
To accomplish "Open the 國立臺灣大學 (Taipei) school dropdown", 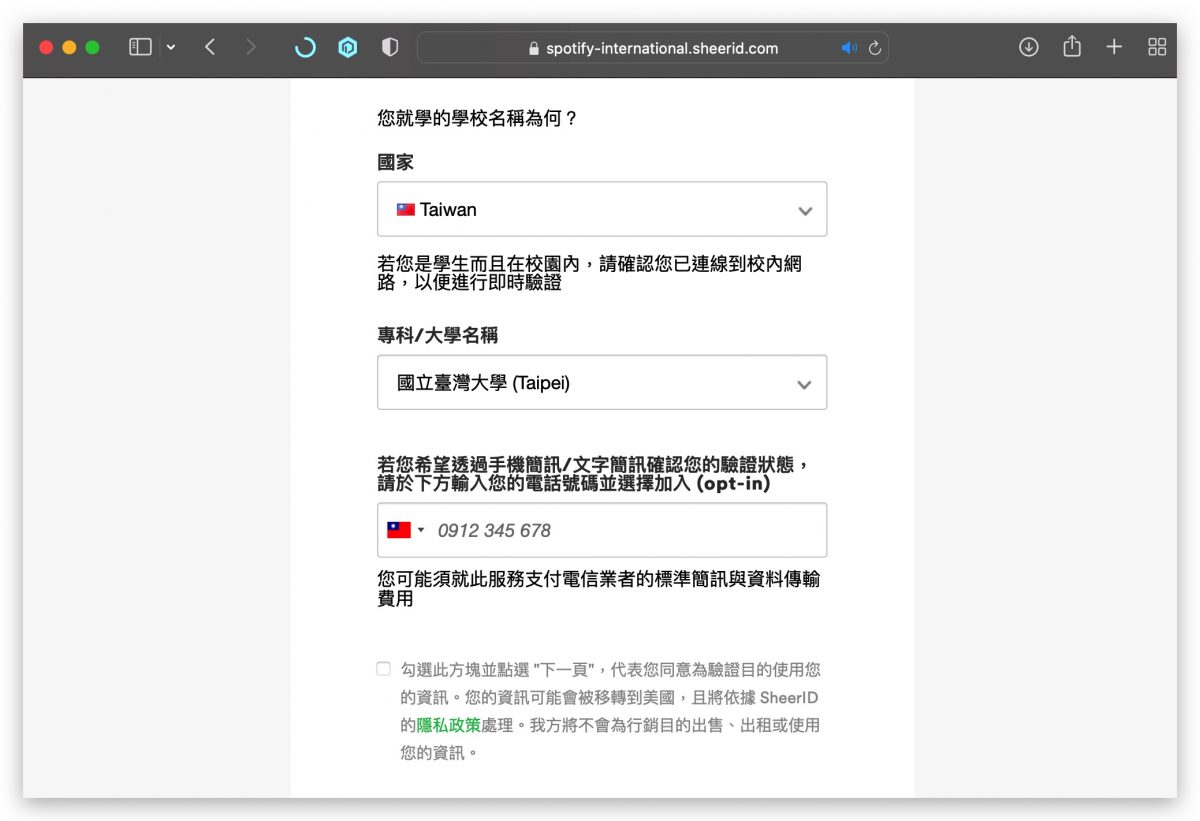I will (602, 382).
